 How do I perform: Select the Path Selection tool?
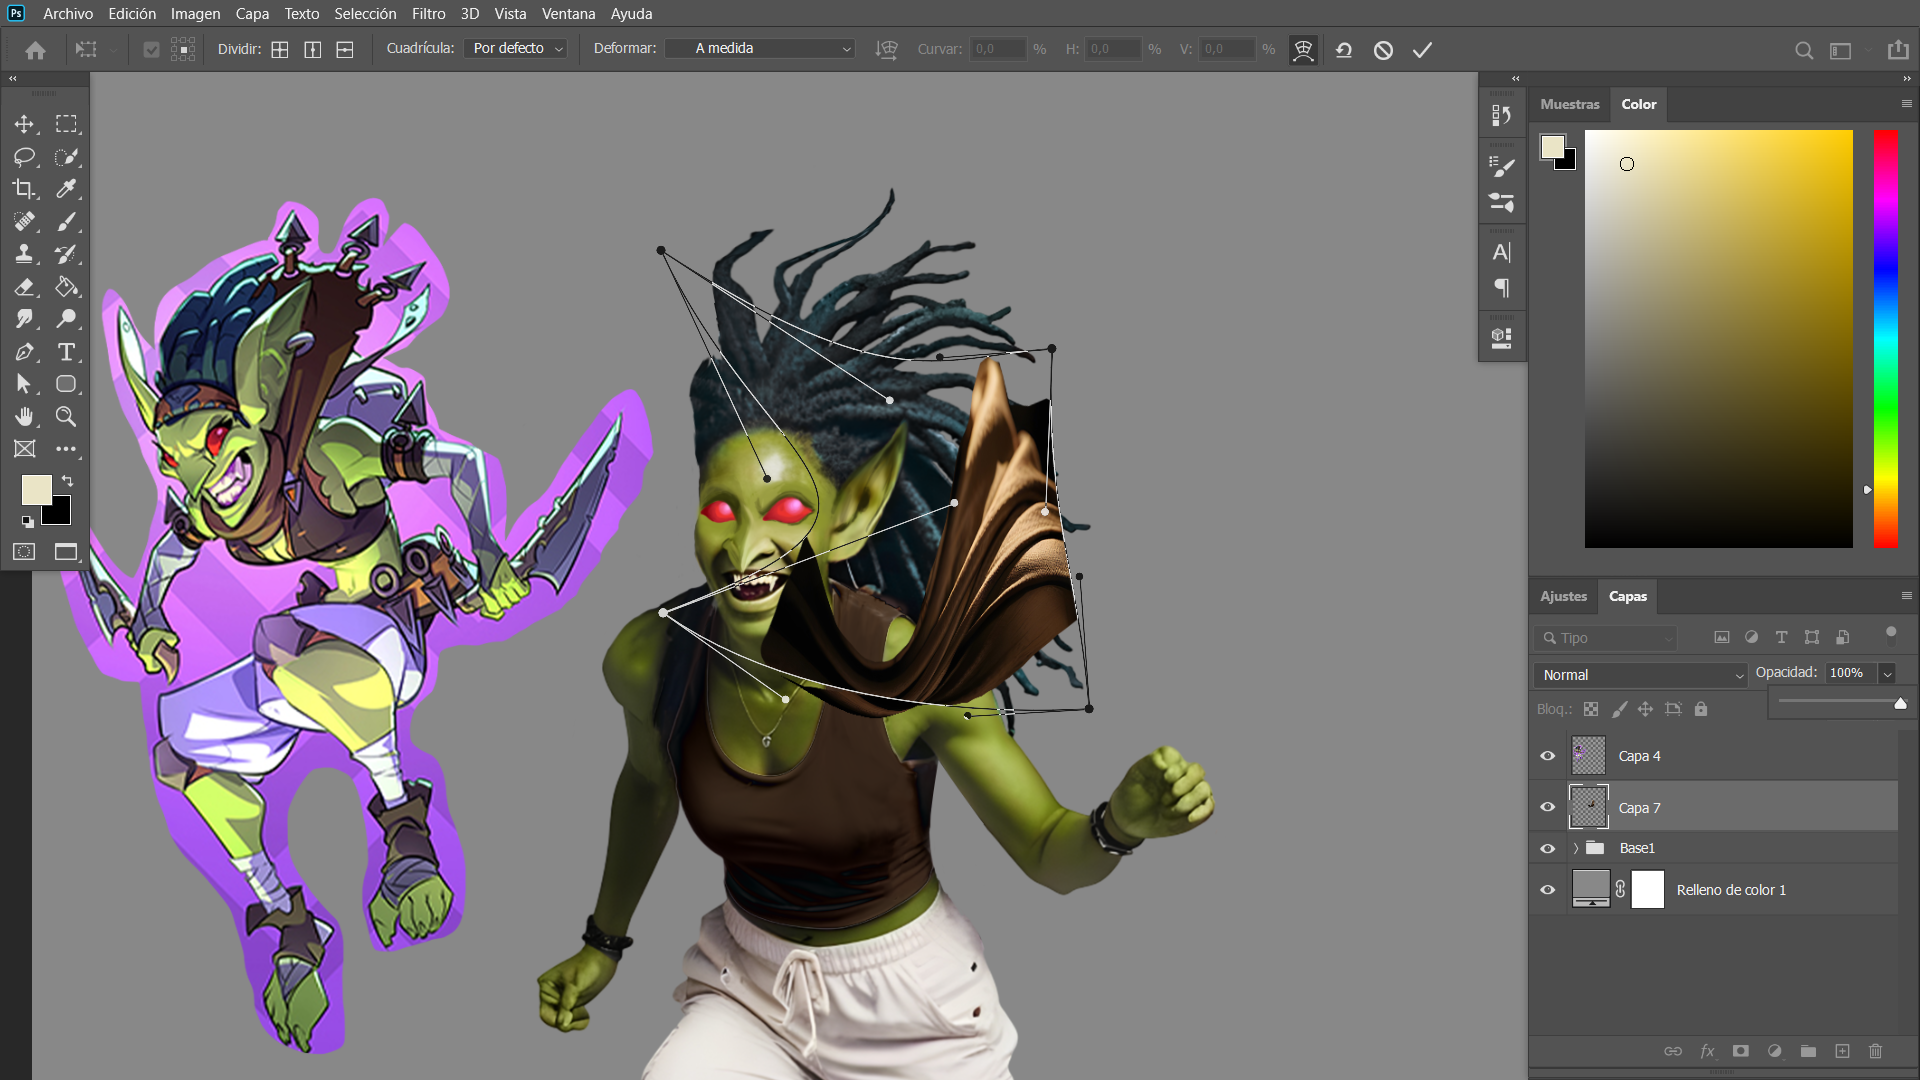coord(24,384)
